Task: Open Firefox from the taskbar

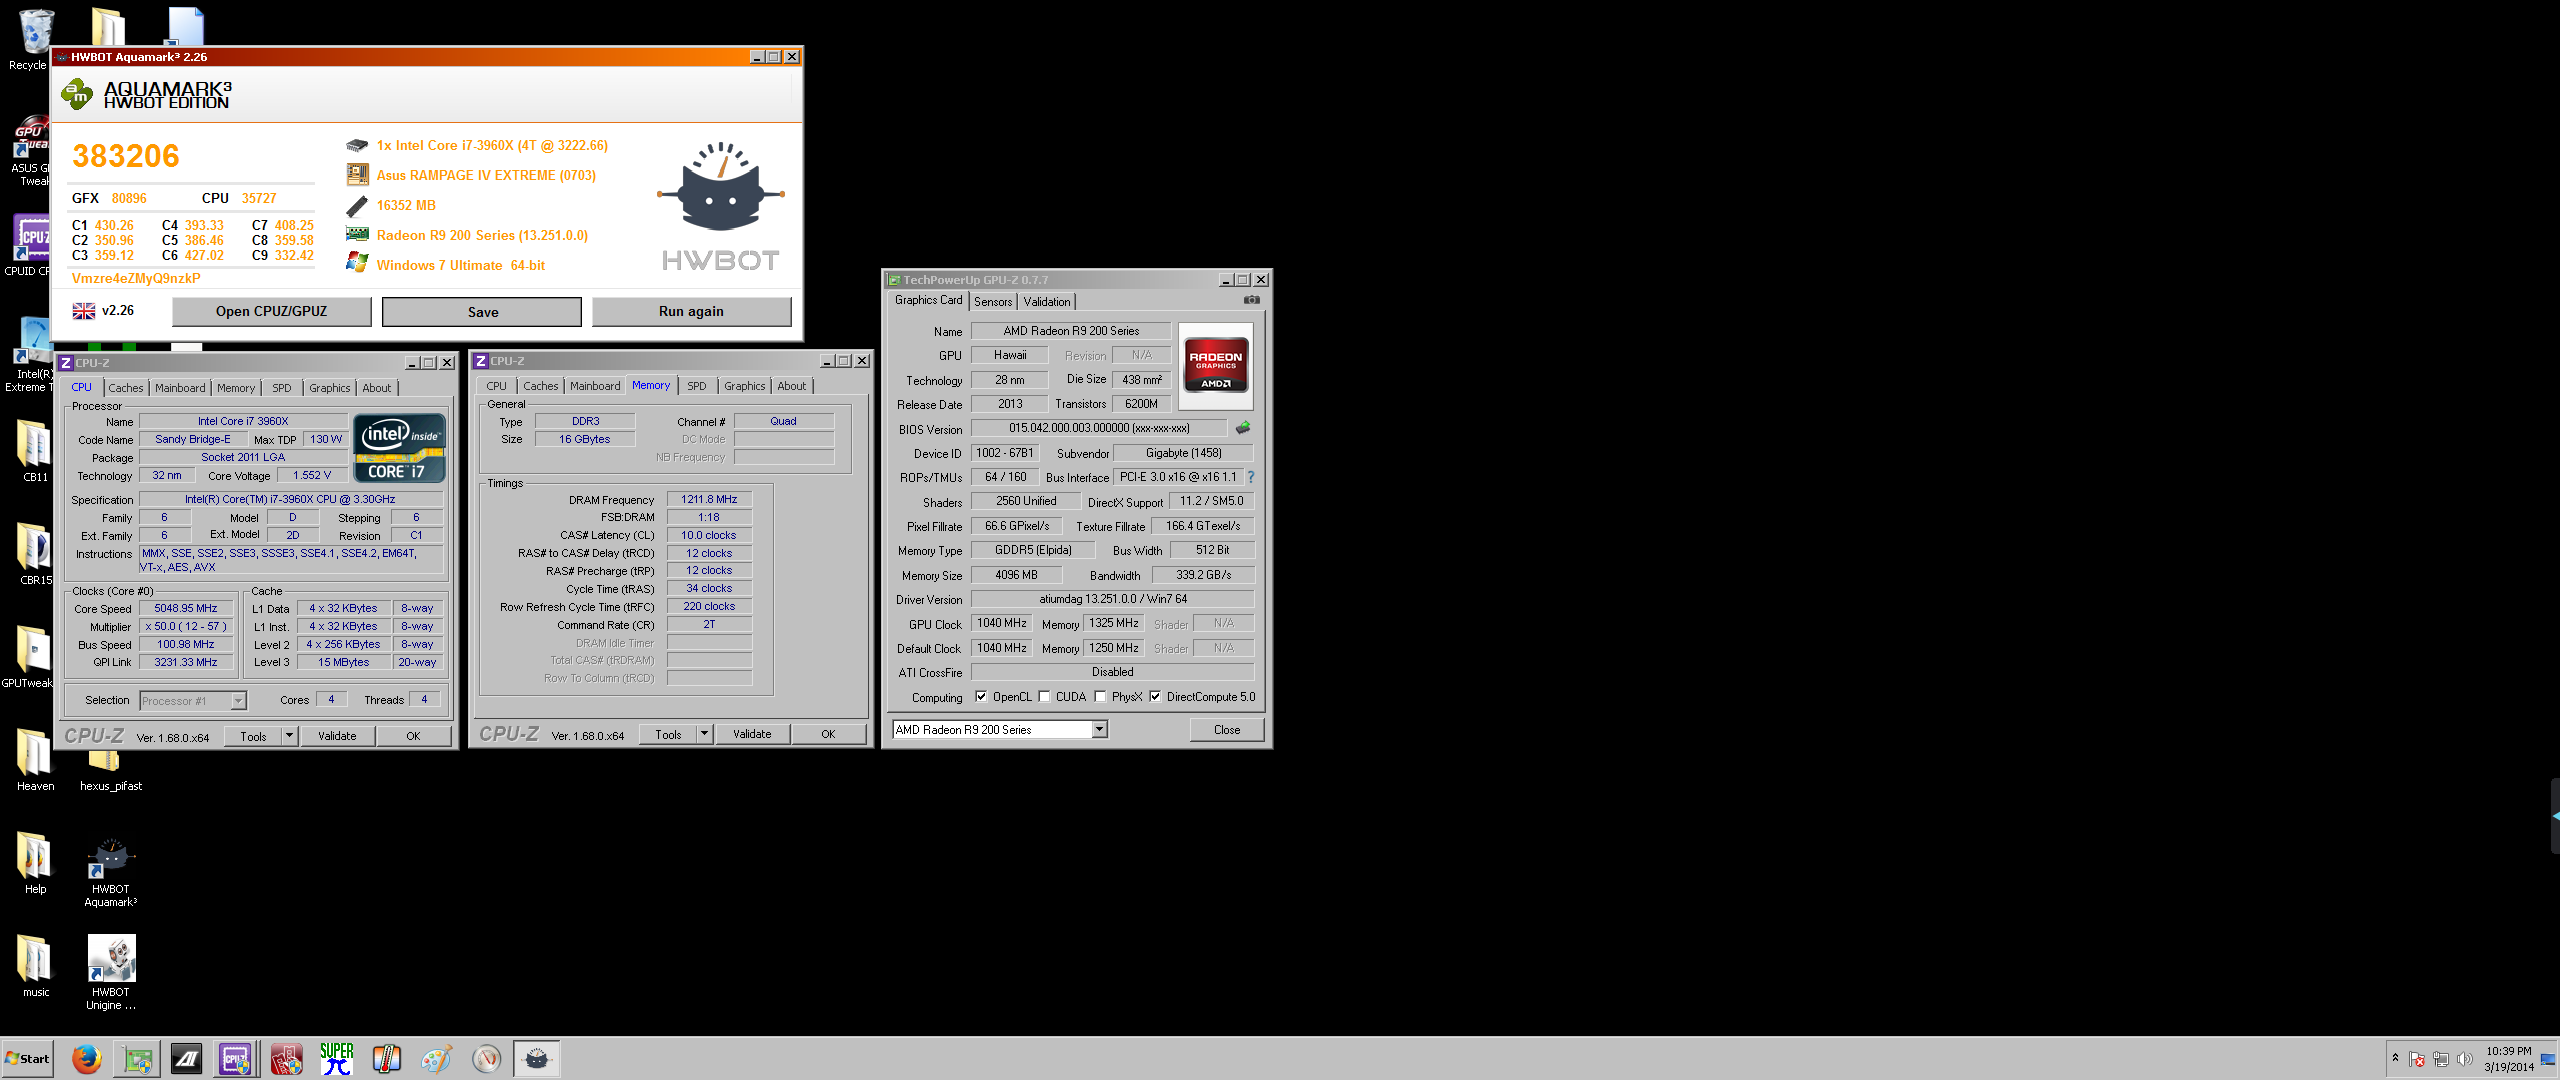Action: [87, 1059]
